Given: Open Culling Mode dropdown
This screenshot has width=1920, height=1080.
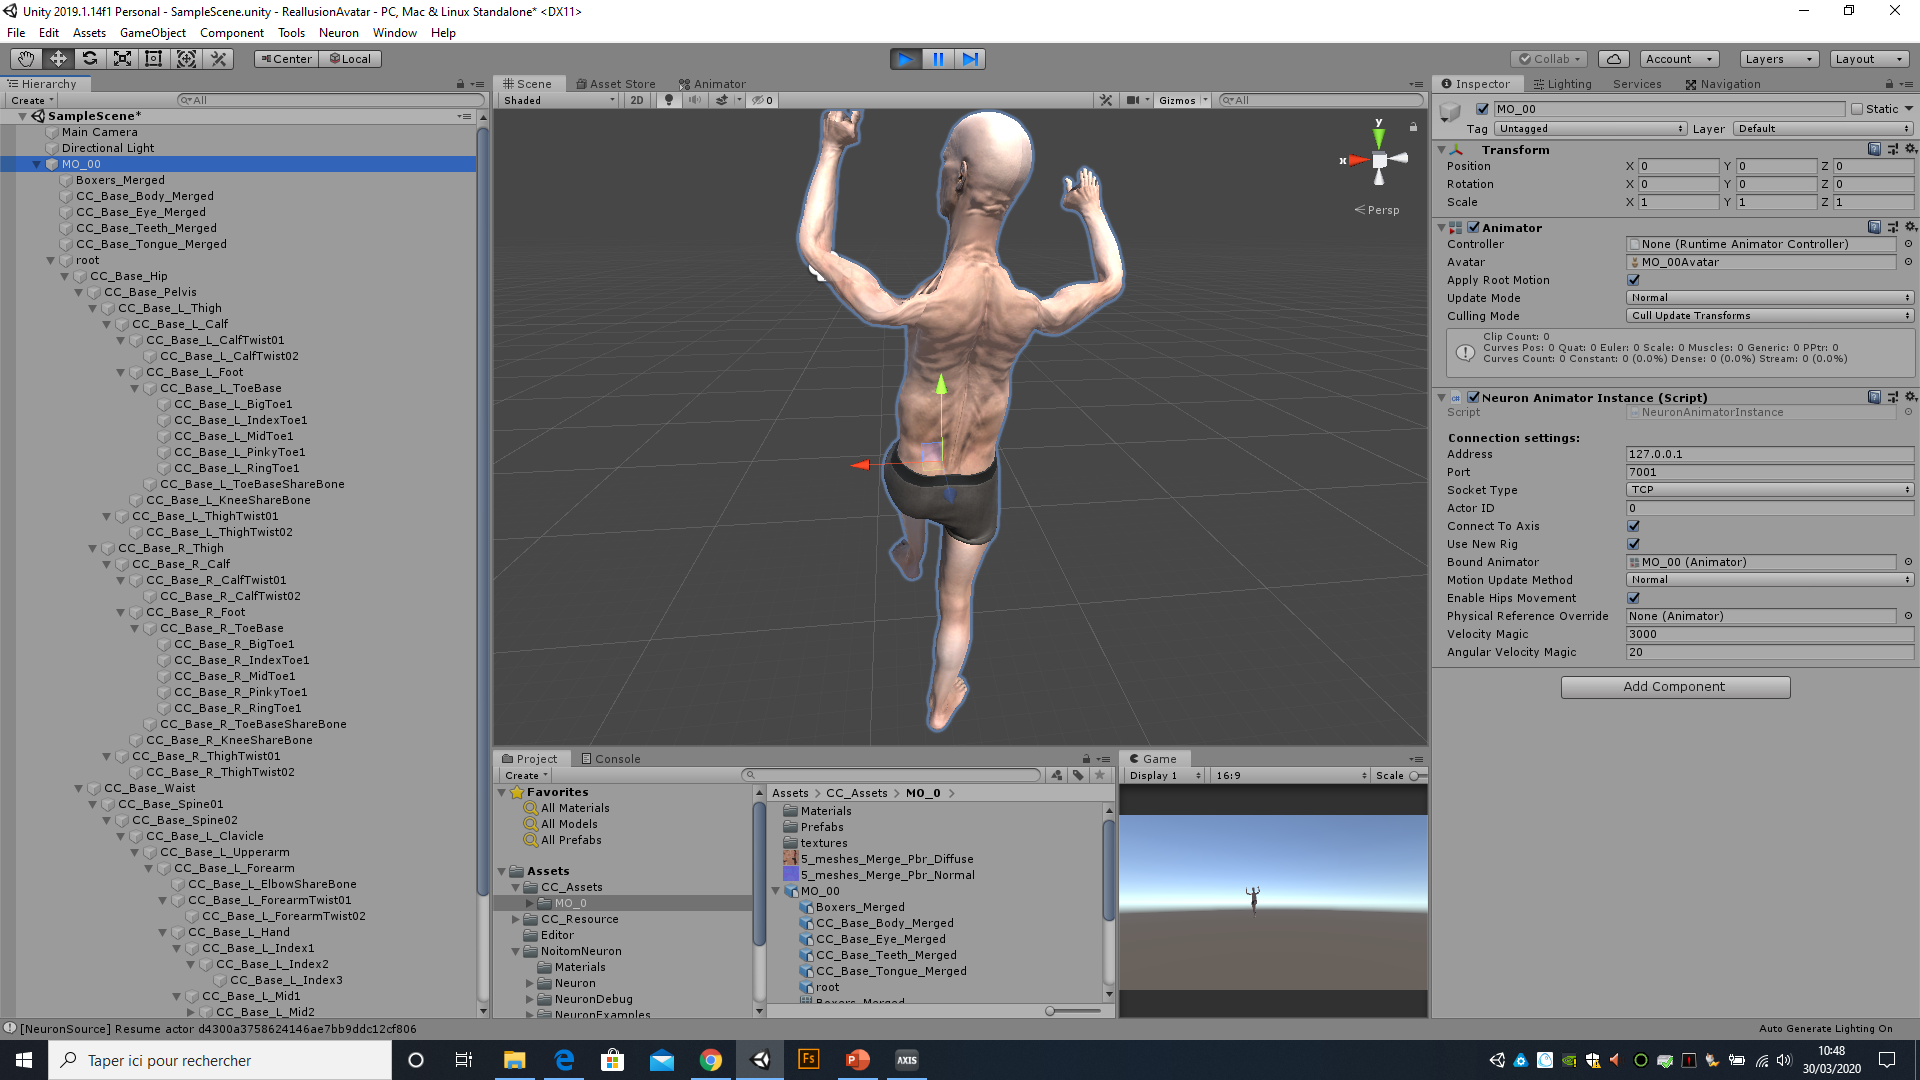Looking at the screenshot, I should [x=1770, y=316].
